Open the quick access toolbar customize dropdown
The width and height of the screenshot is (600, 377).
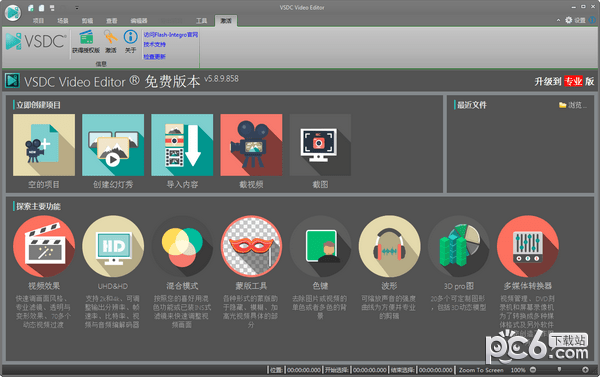click(77, 8)
